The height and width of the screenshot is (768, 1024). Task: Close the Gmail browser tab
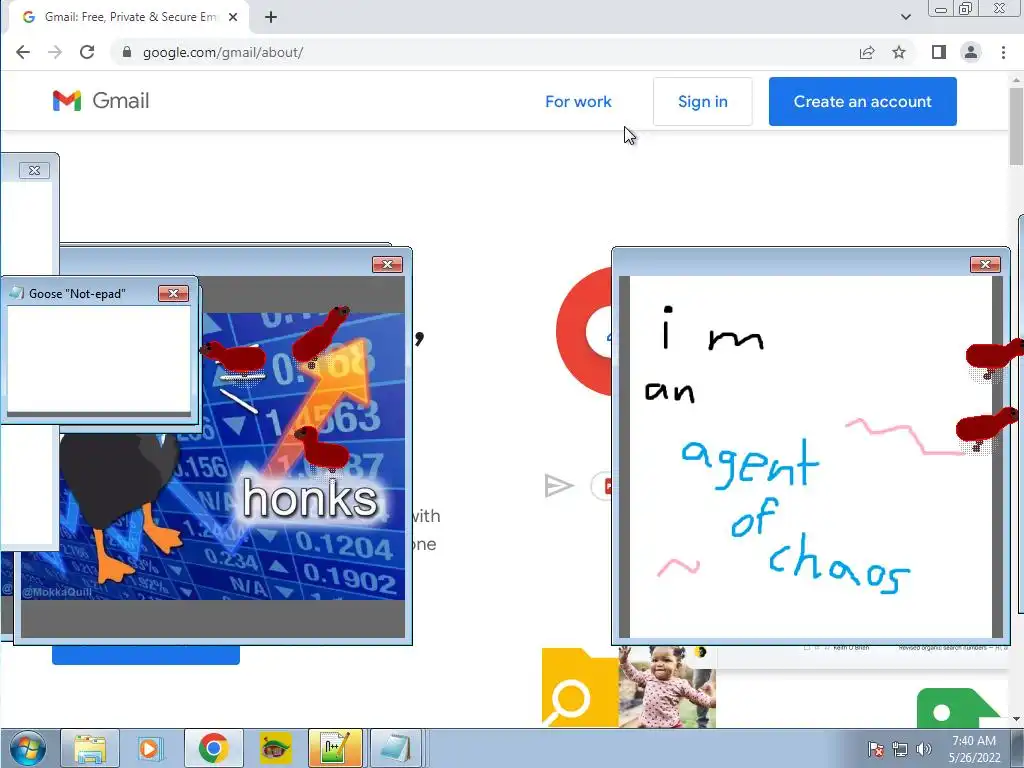232,18
